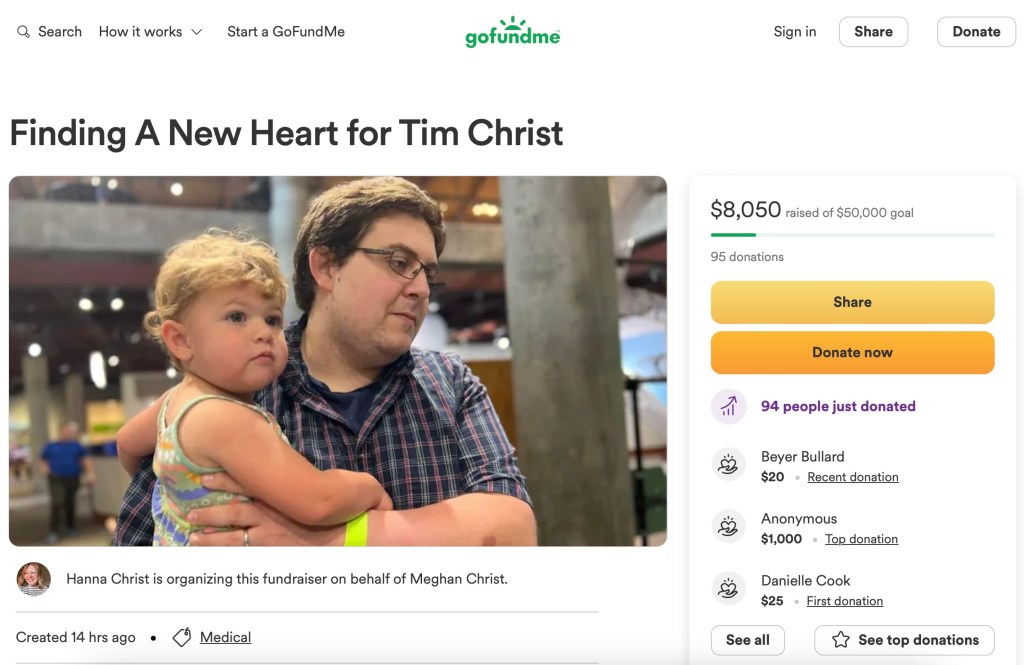Click See all donations button
1024x665 pixels.
[x=748, y=640]
